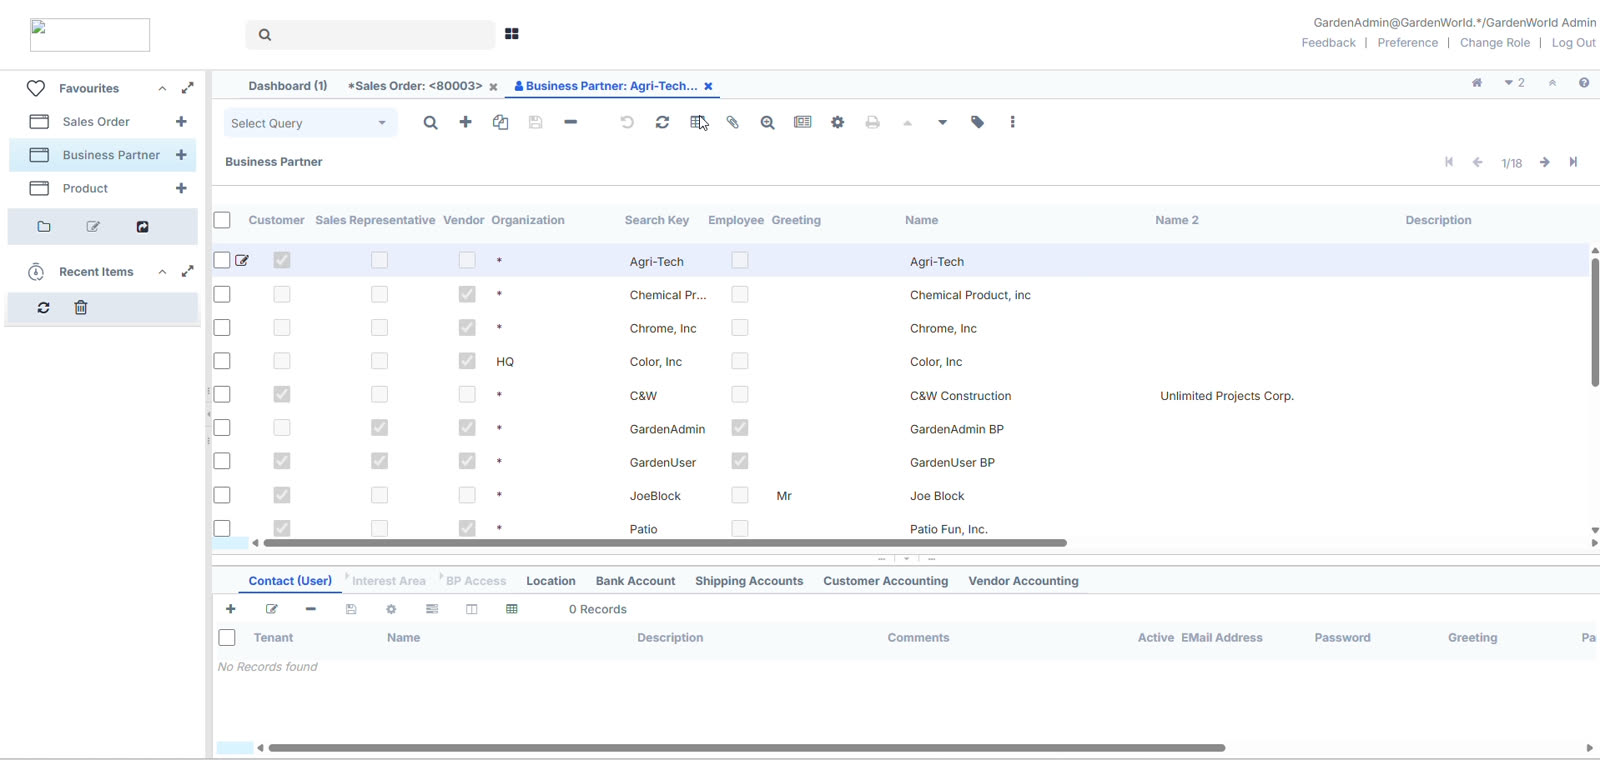Tick the select-all checkbox in grid header
Viewport: 1600px width, 760px height.
pyautogui.click(x=222, y=220)
